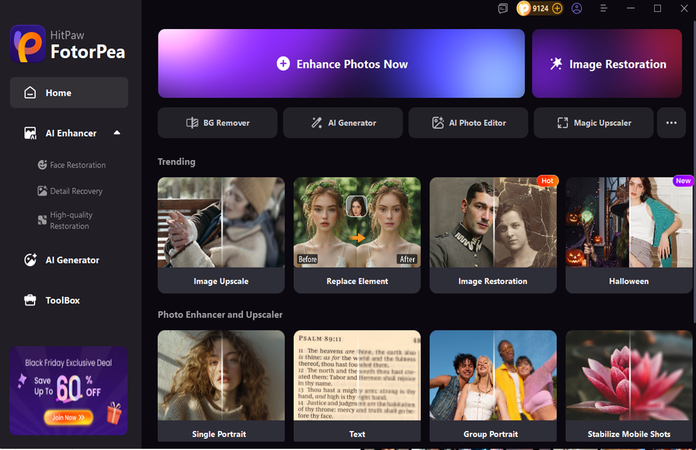Click the After label on Replace Element

click(x=407, y=259)
